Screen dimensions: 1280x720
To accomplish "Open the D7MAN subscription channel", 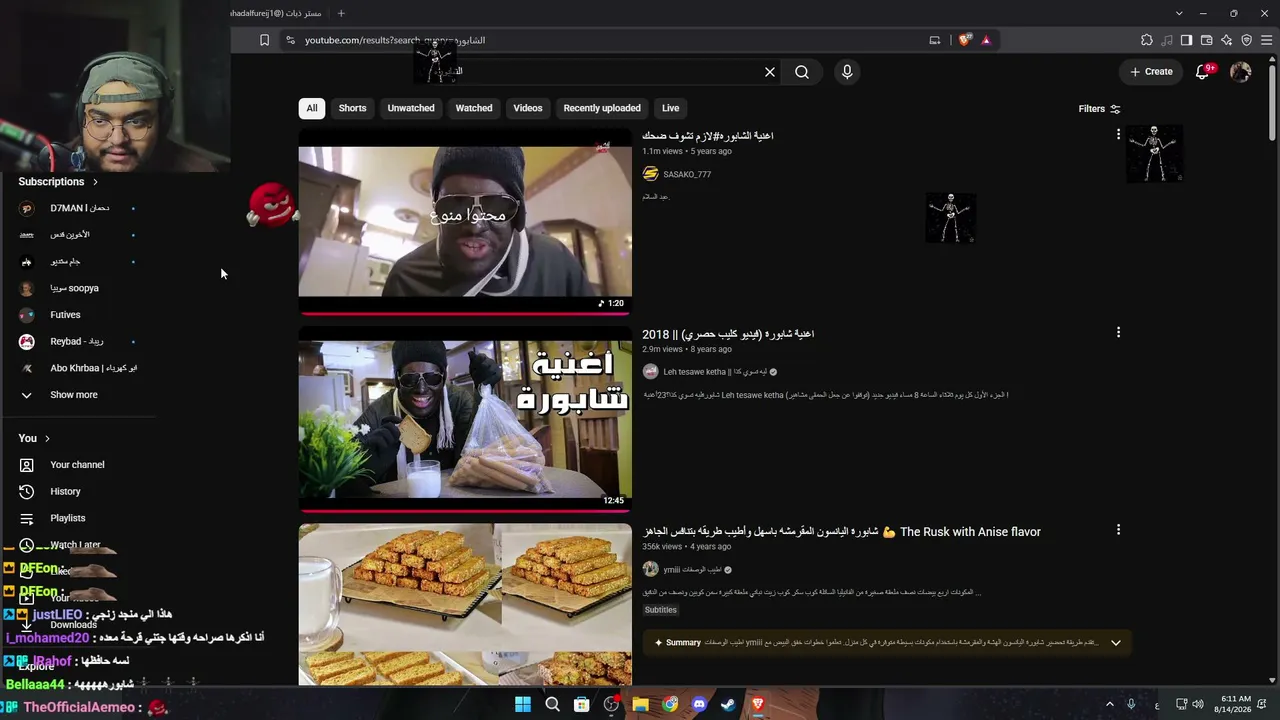I will tap(78, 208).
